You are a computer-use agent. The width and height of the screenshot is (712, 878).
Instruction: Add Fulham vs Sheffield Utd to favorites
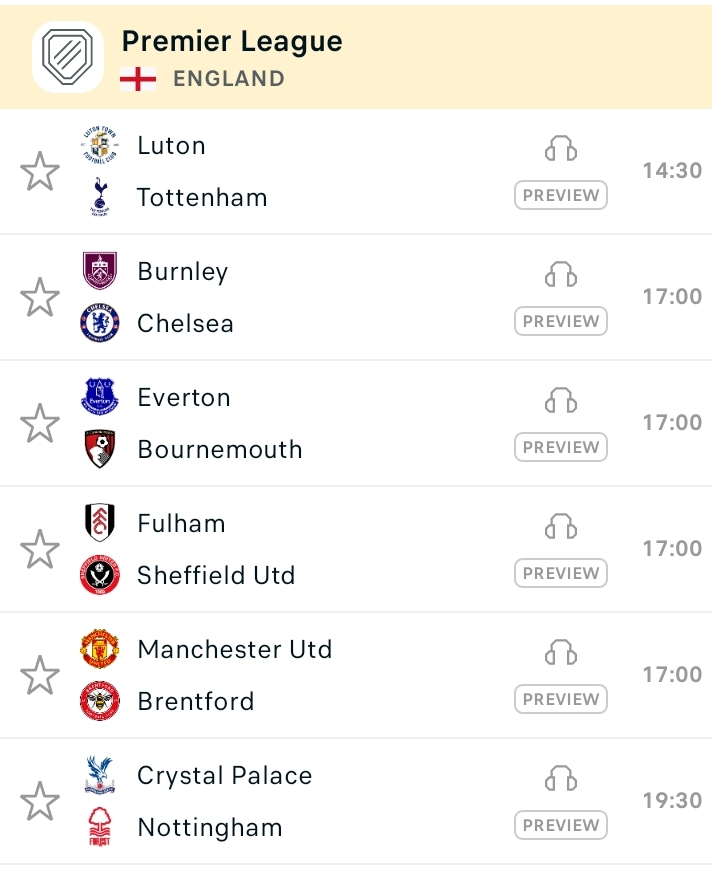[40, 549]
